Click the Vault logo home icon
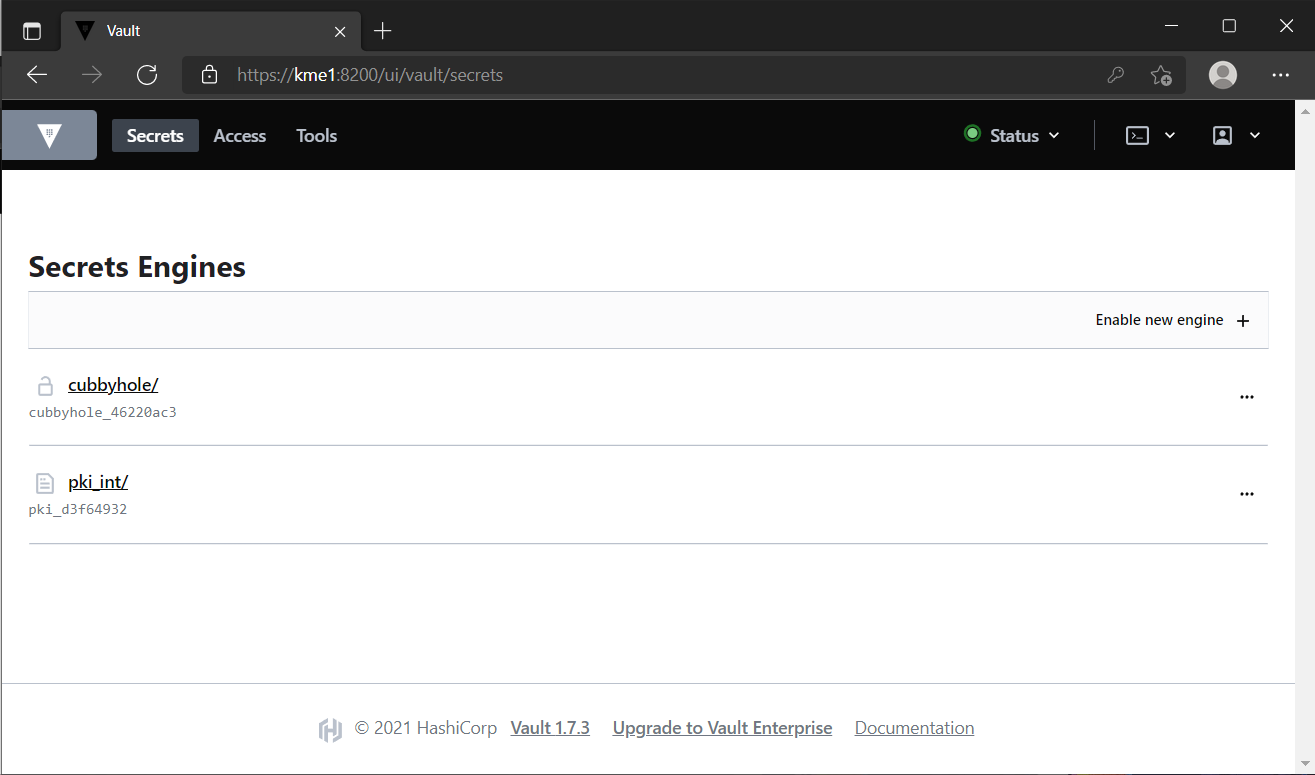Screen dimensions: 1315x775 [49, 135]
